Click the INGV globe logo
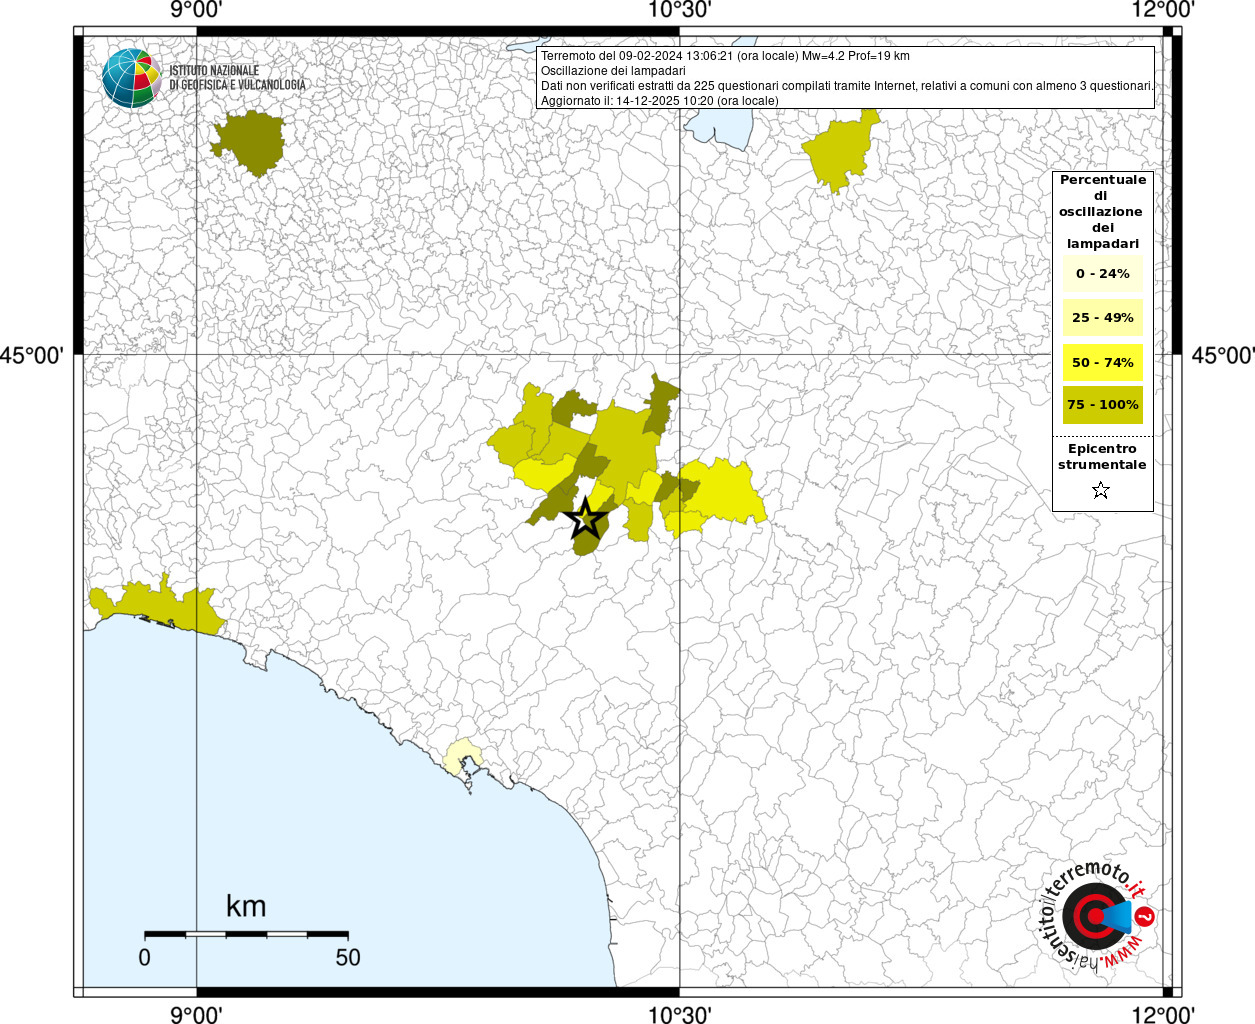 [131, 78]
